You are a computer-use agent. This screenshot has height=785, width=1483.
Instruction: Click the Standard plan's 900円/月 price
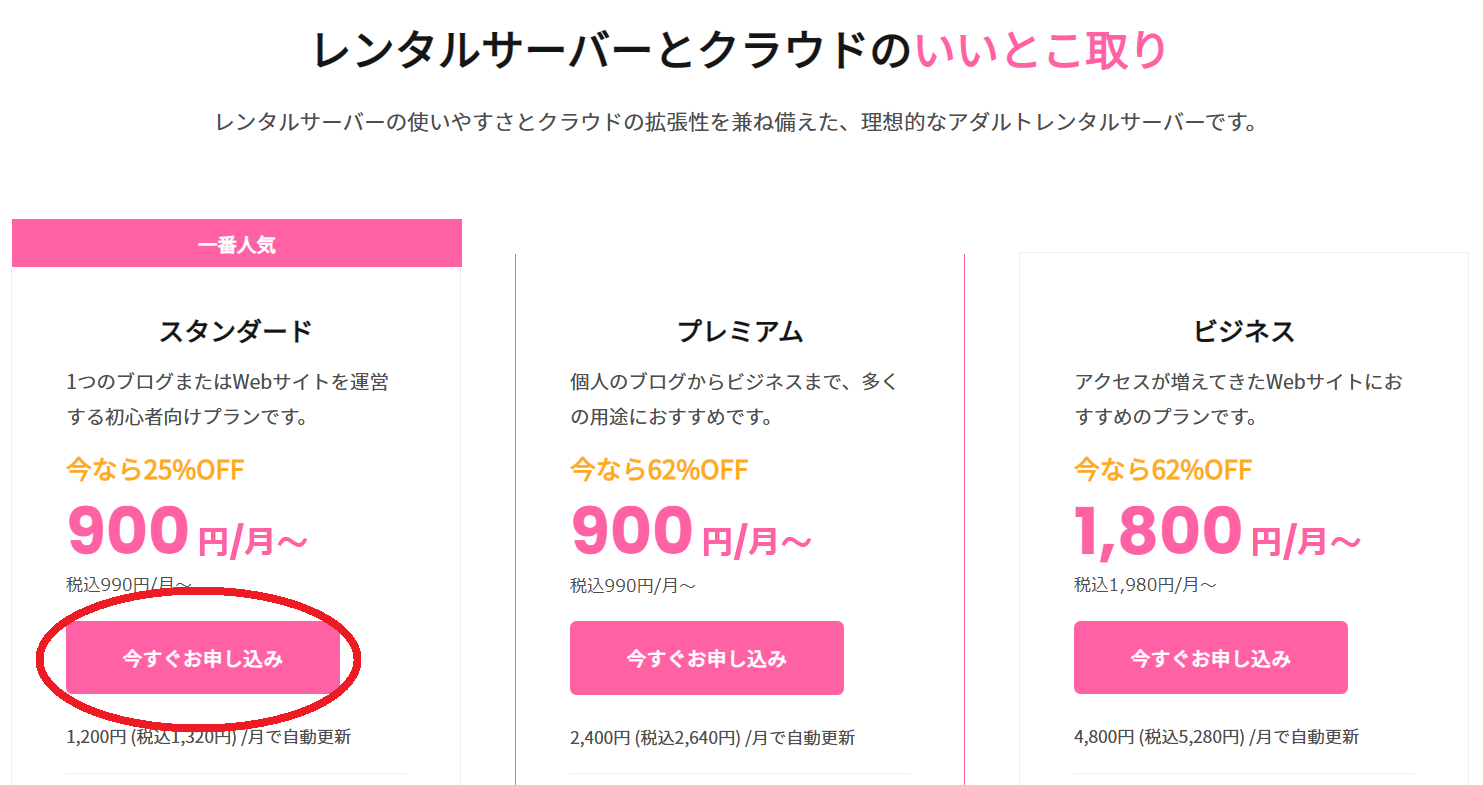coord(187,533)
